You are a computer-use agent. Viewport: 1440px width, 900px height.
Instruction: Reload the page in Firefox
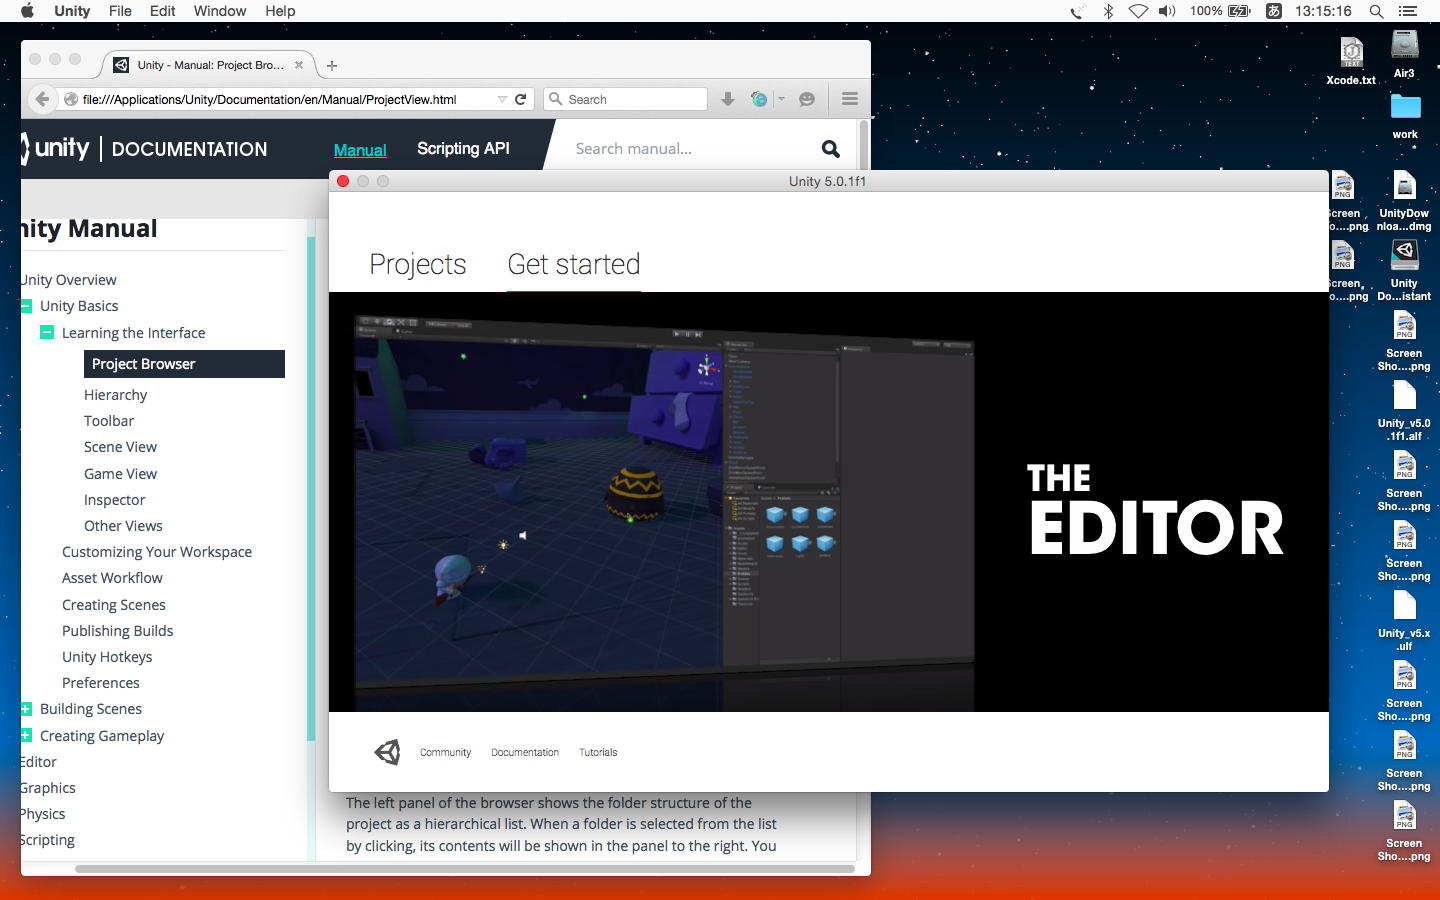pyautogui.click(x=520, y=99)
